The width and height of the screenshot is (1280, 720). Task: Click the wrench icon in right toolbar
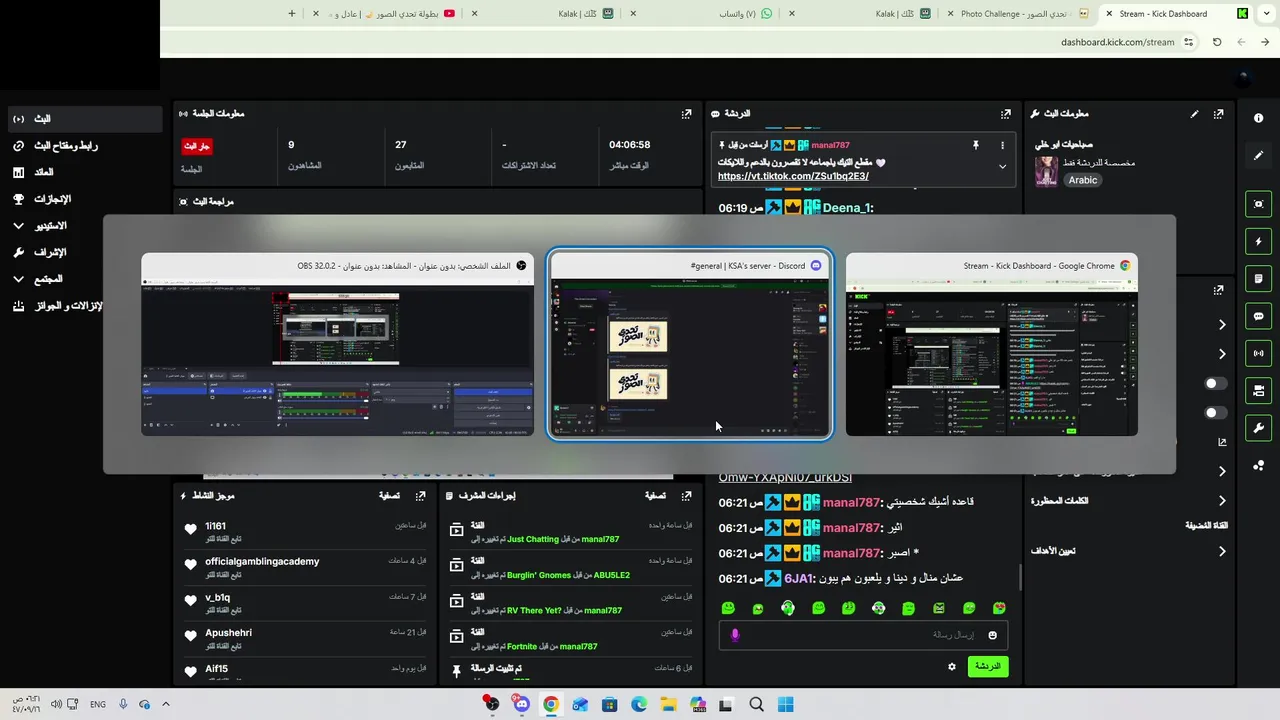click(1258, 428)
